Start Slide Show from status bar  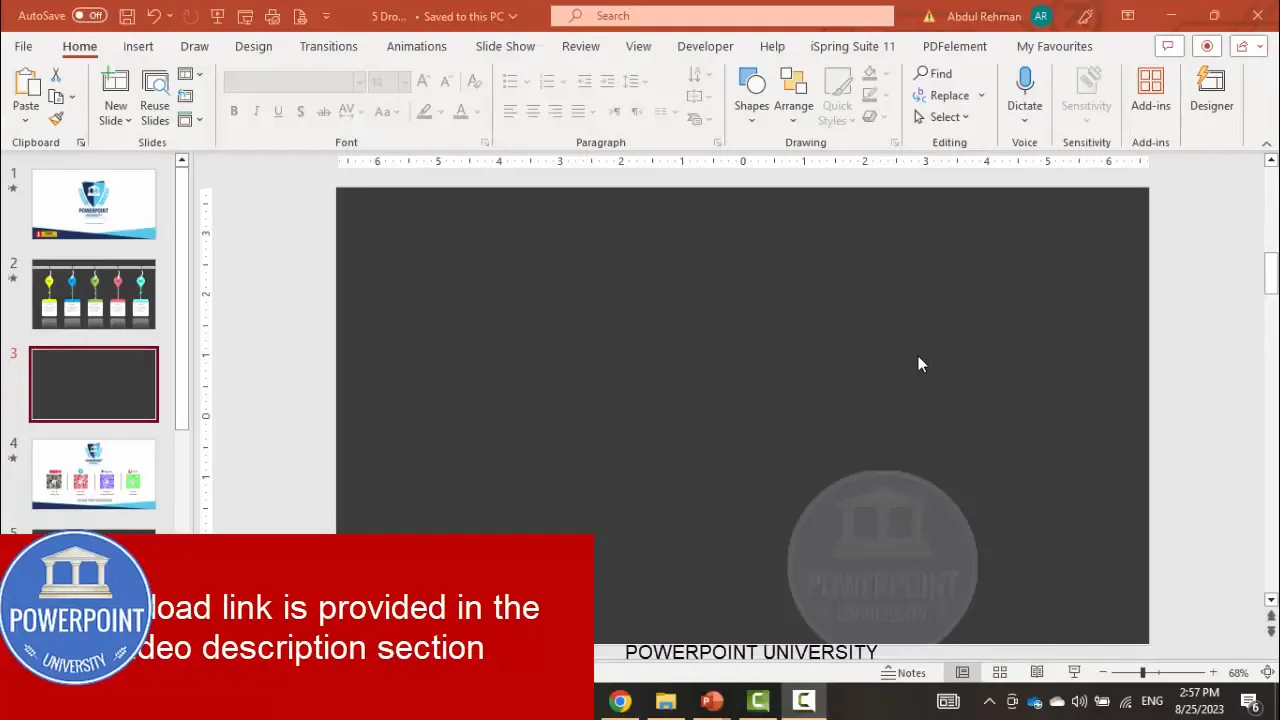[1074, 673]
